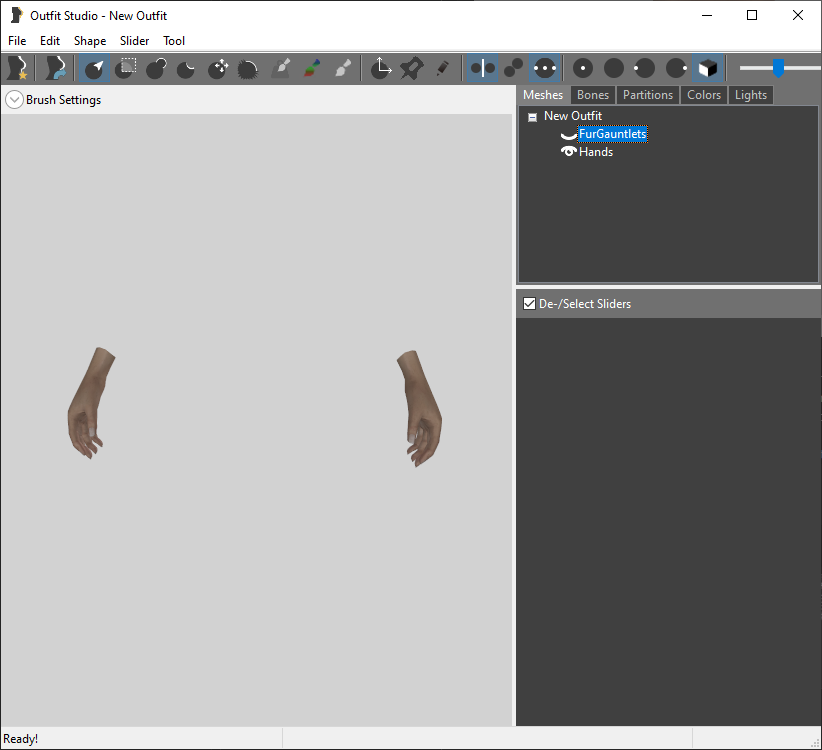Select the New Outfit tree label
The height and width of the screenshot is (750, 822).
pos(572,116)
